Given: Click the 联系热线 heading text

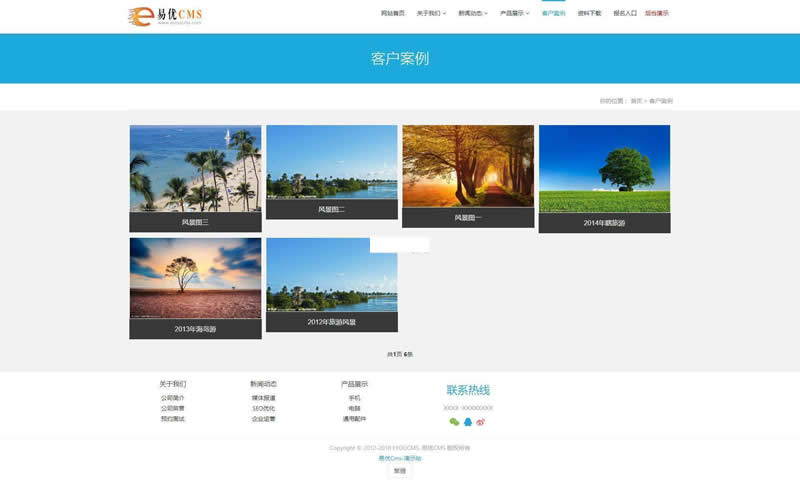Looking at the screenshot, I should (468, 390).
